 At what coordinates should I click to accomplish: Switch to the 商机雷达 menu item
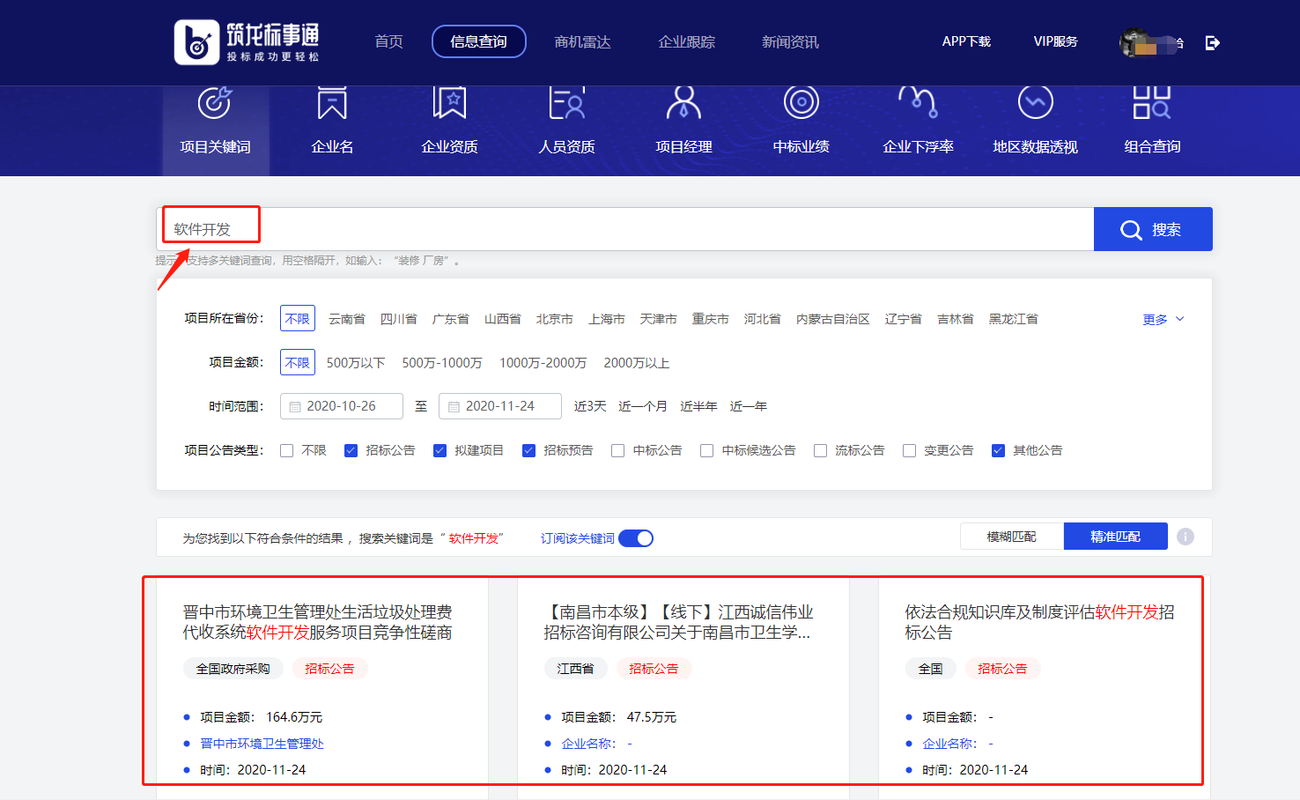click(583, 42)
